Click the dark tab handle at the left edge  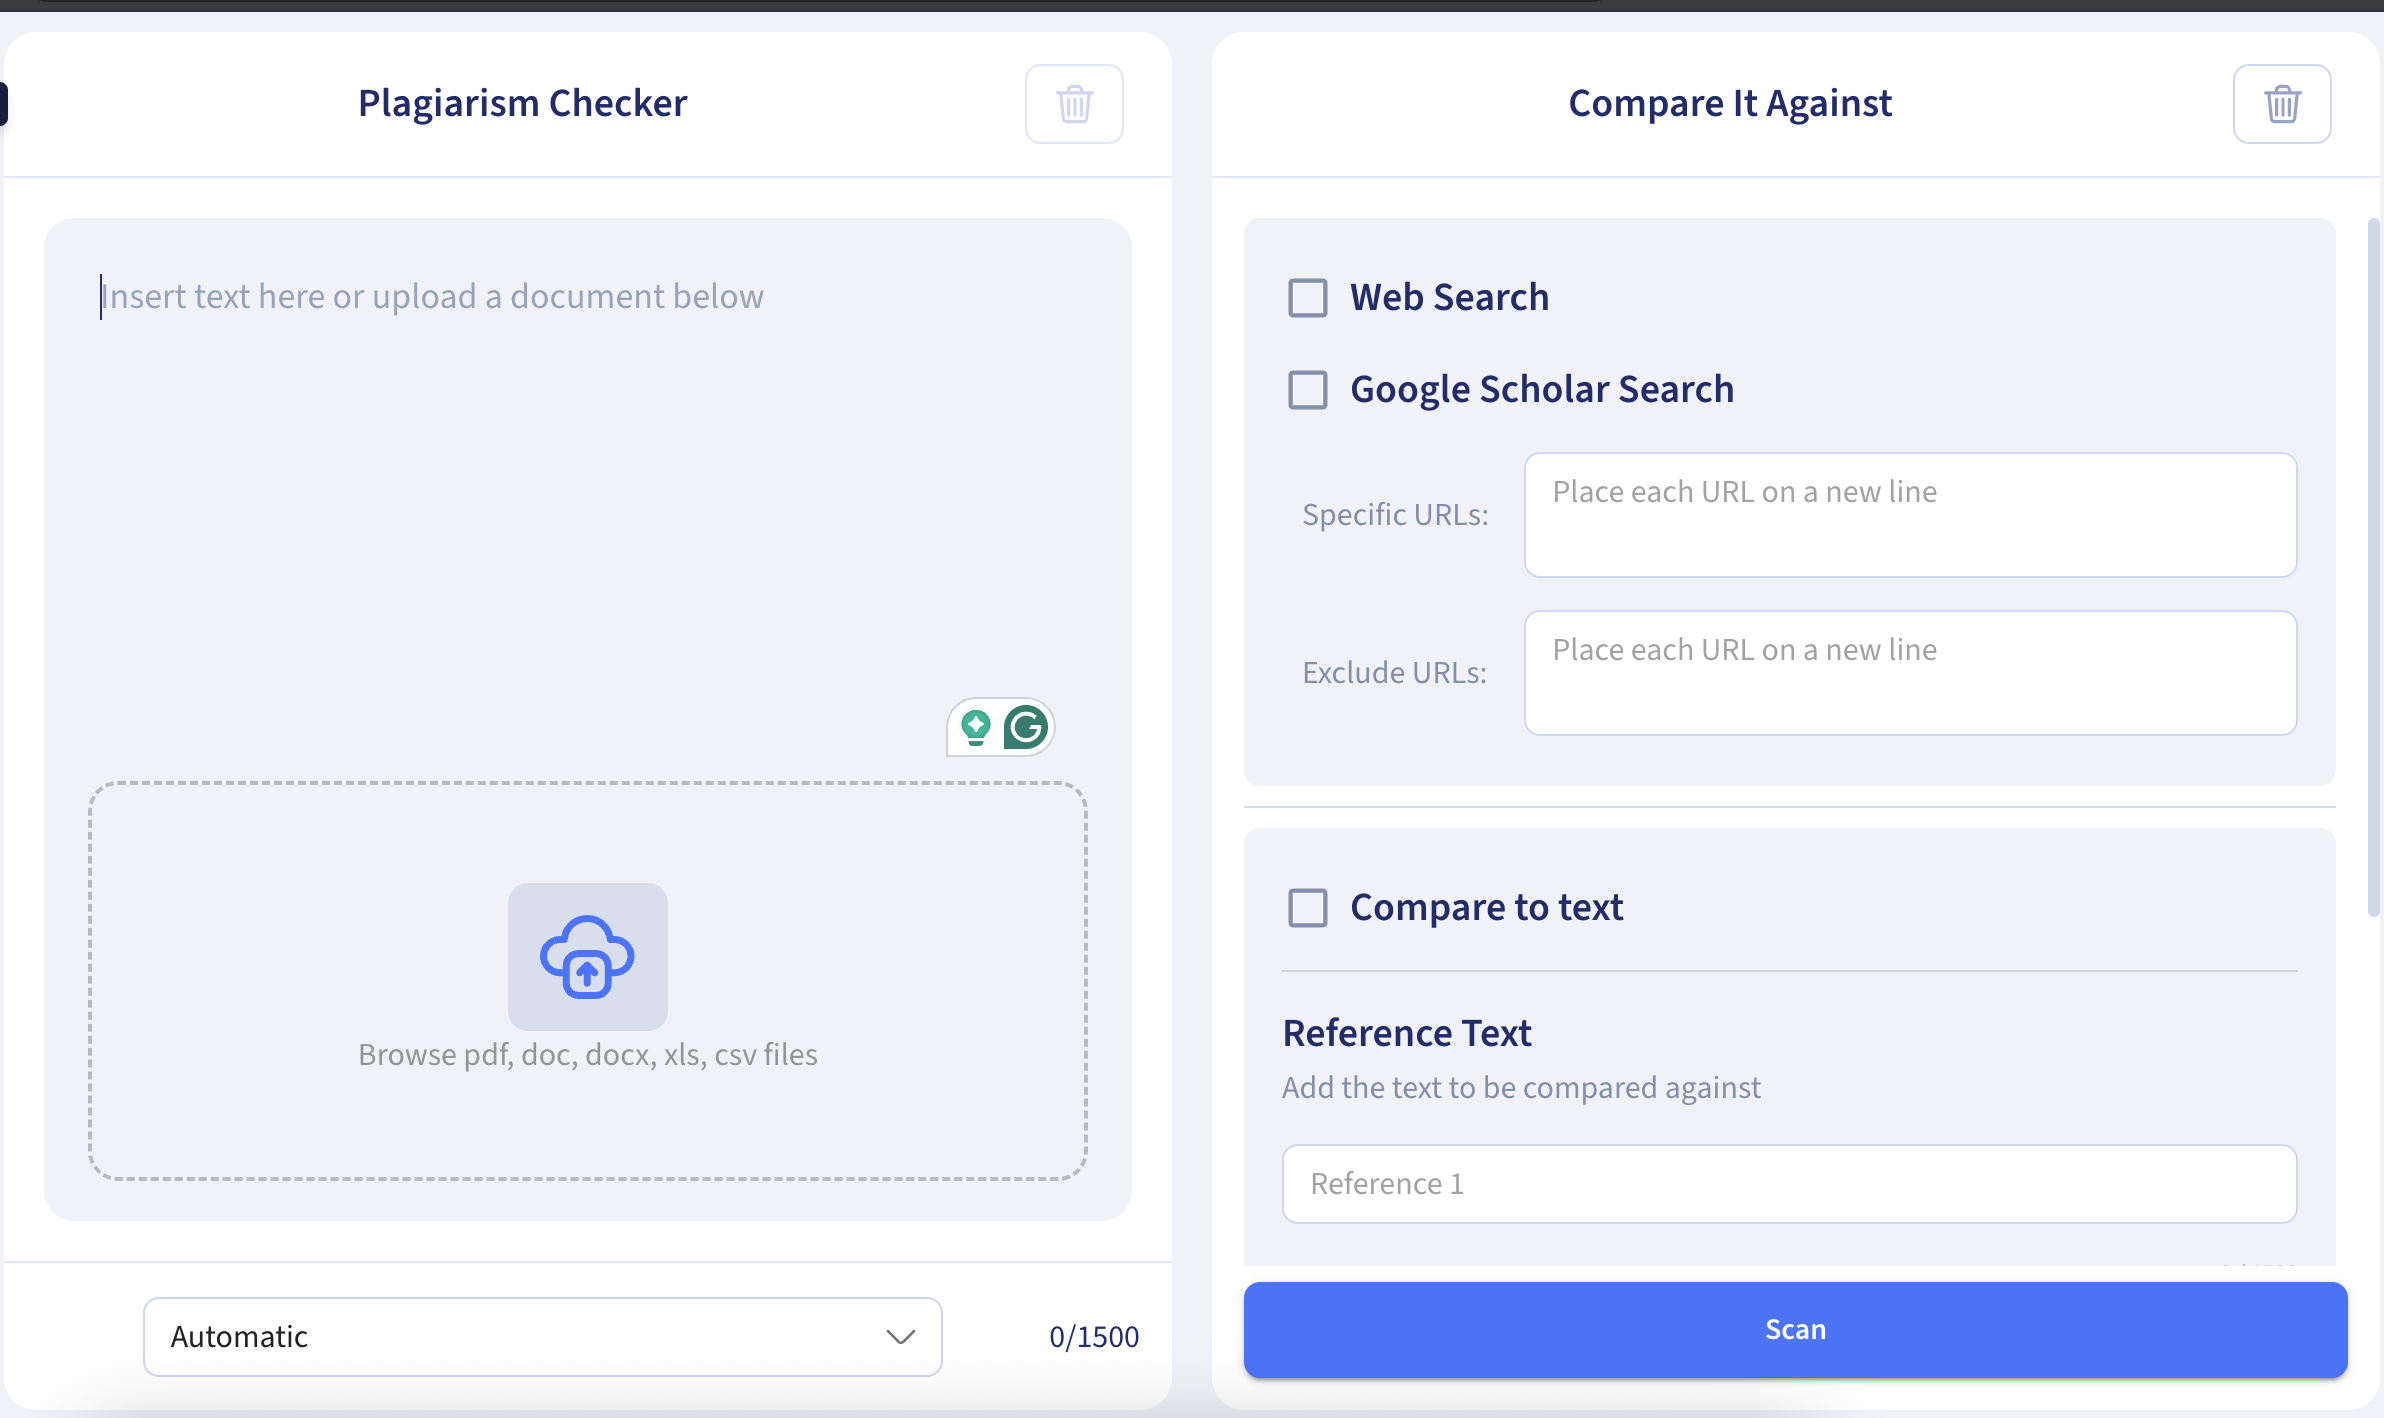4,103
